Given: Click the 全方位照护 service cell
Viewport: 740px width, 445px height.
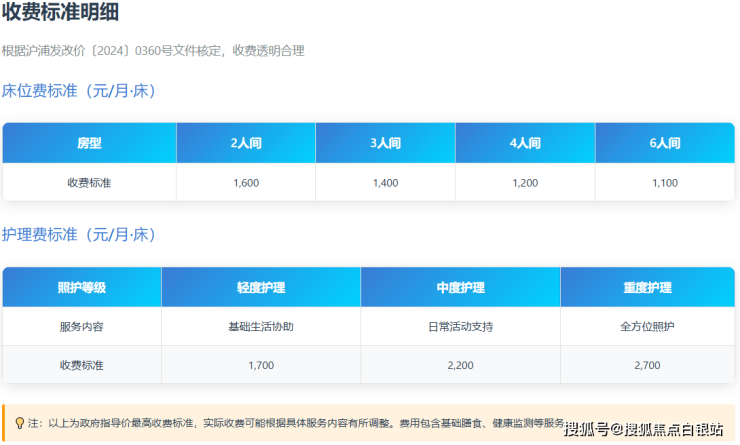Looking at the screenshot, I should 647,327.
